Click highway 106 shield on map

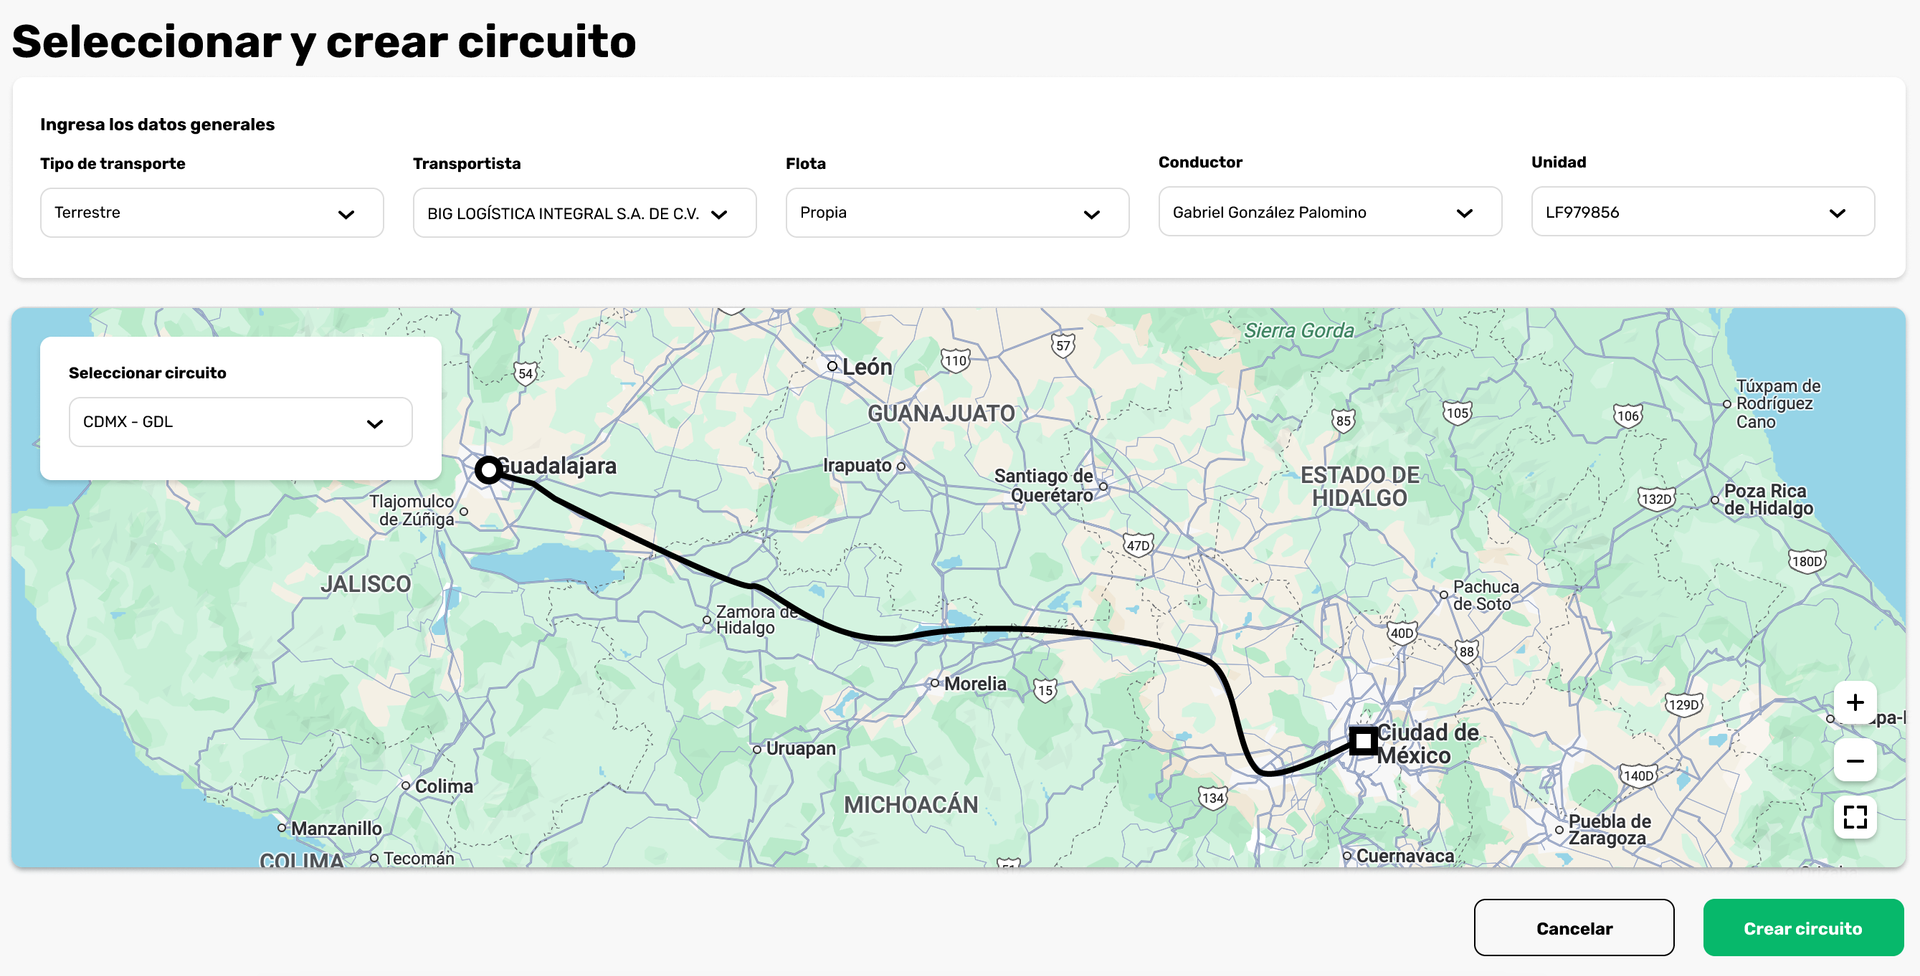pos(1628,416)
